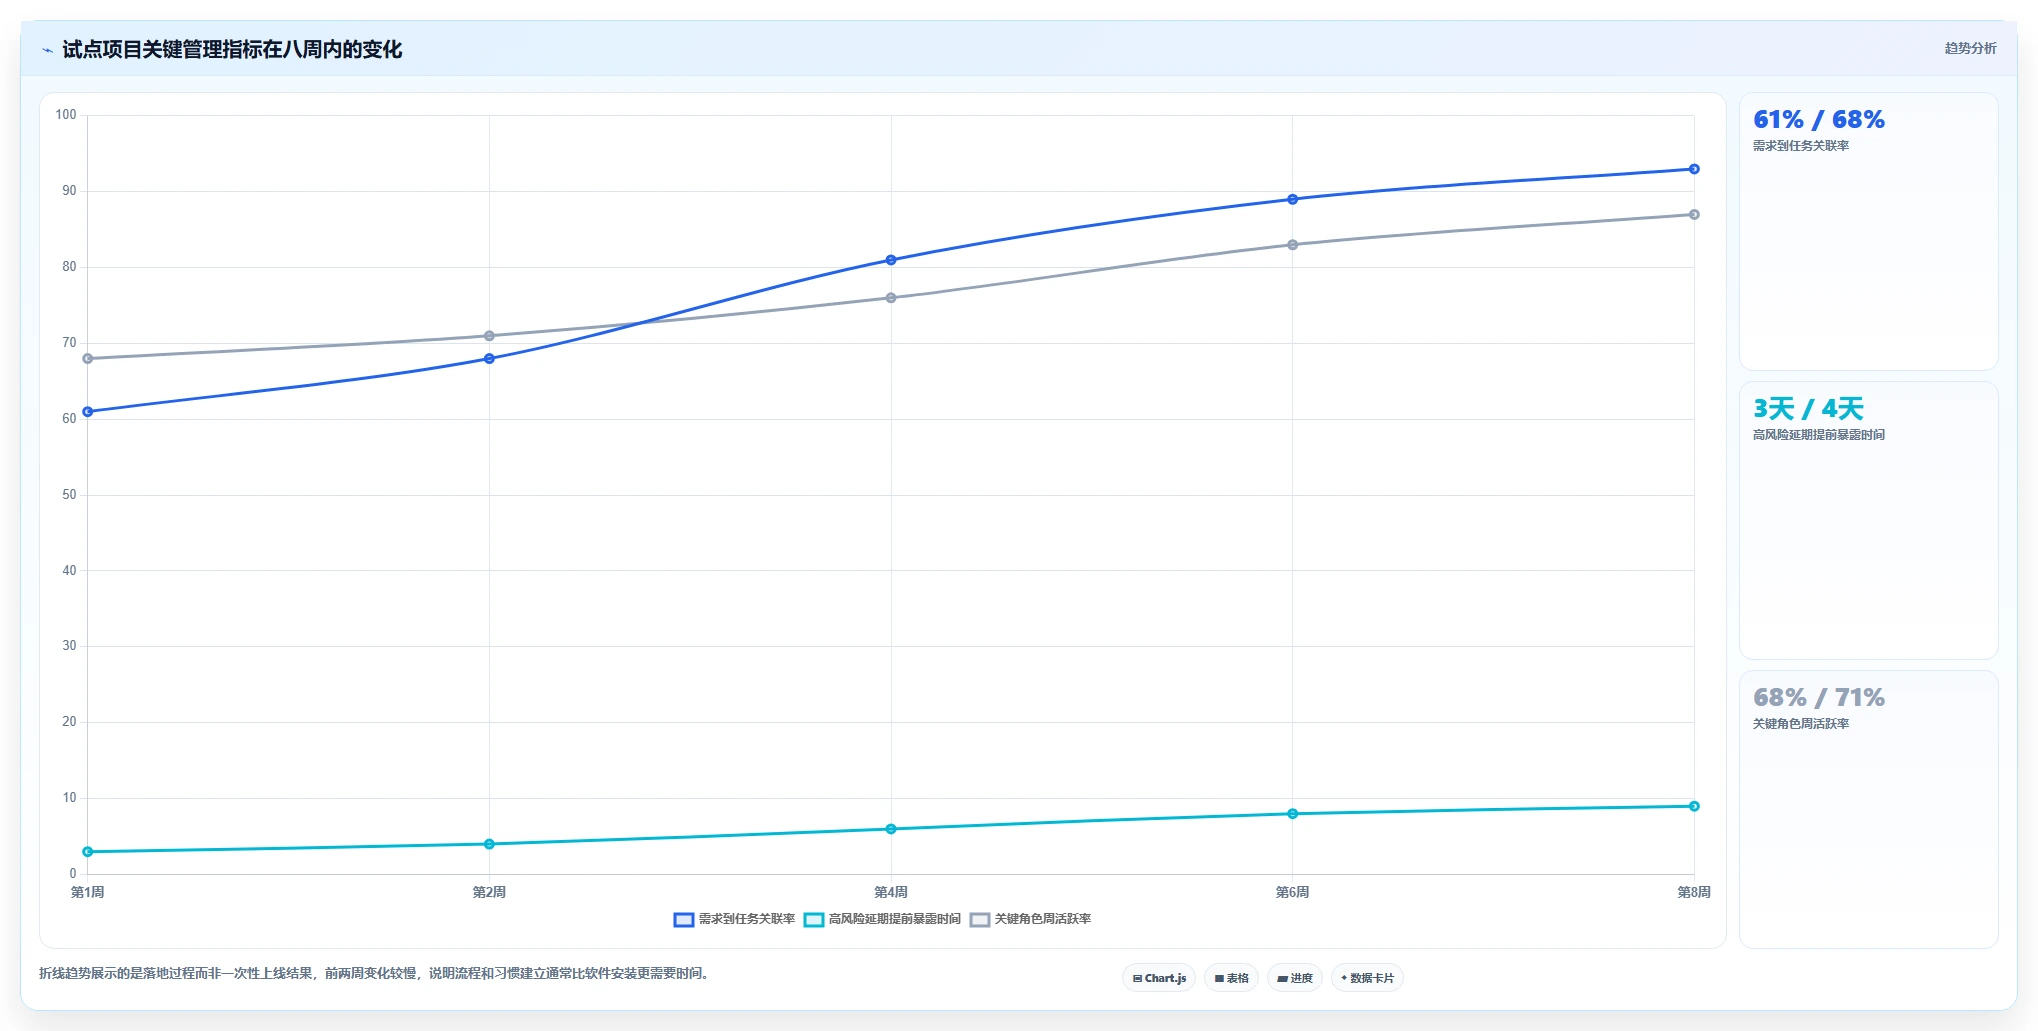2038x1031 pixels.
Task: Select the 61% / 68% 需求到任务关联率 card
Action: (x=1868, y=232)
